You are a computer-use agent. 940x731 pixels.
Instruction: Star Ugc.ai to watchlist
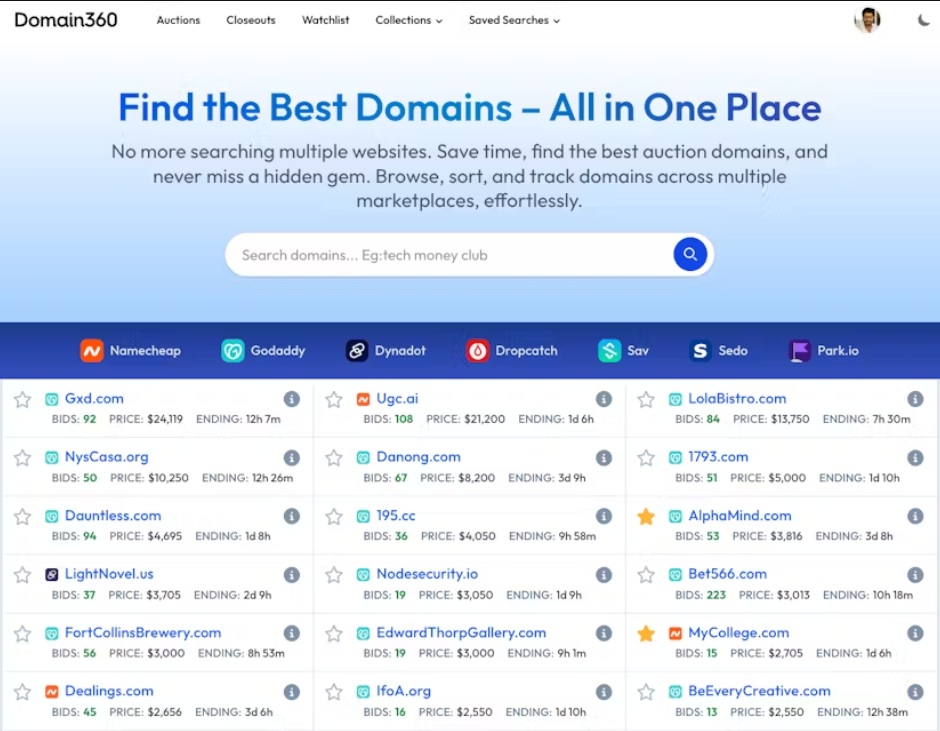click(334, 399)
